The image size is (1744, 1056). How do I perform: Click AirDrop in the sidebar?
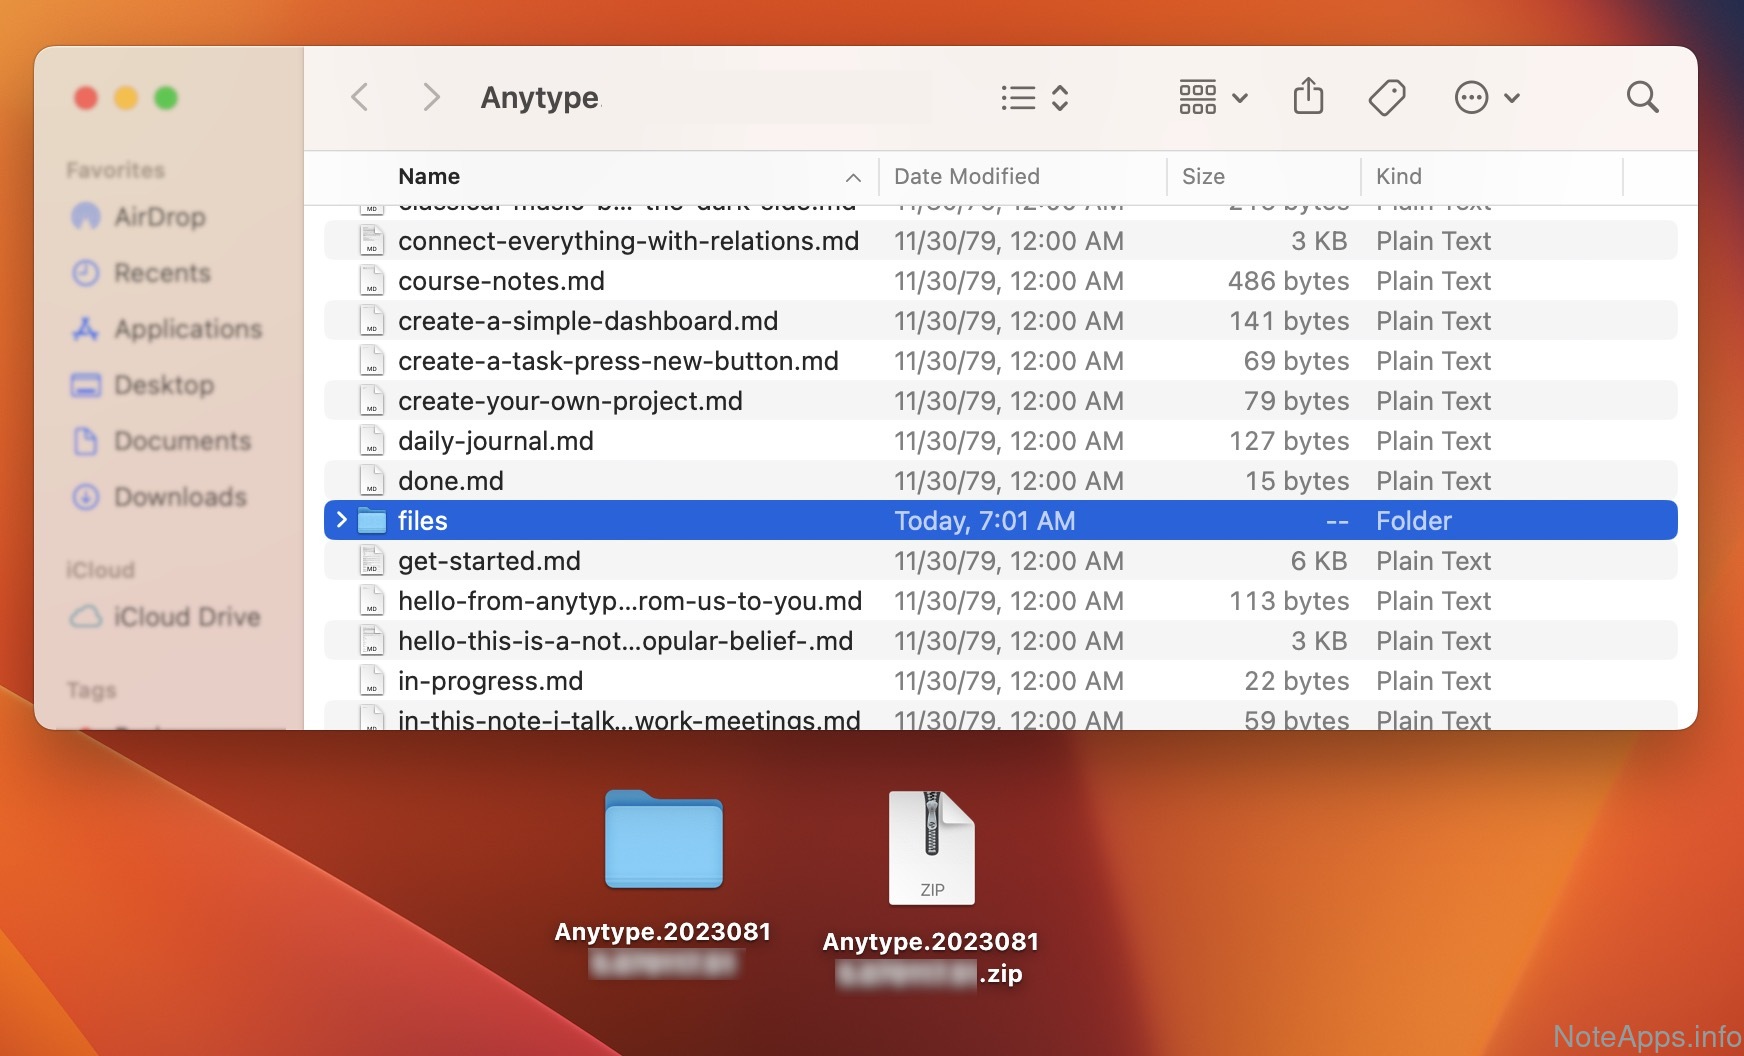159,217
